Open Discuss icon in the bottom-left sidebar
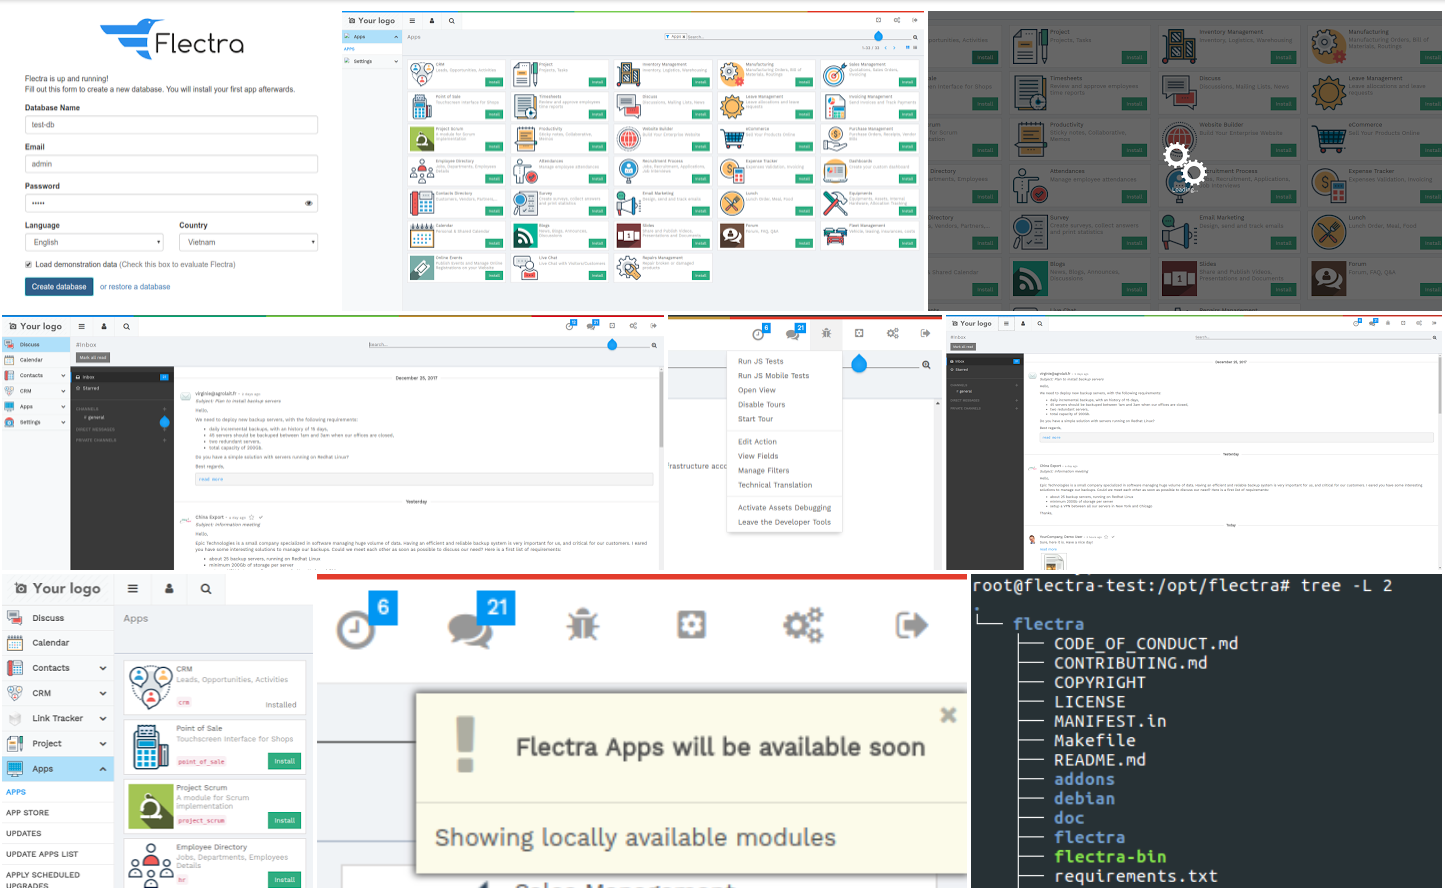Image resolution: width=1445 pixels, height=888 pixels. point(15,618)
